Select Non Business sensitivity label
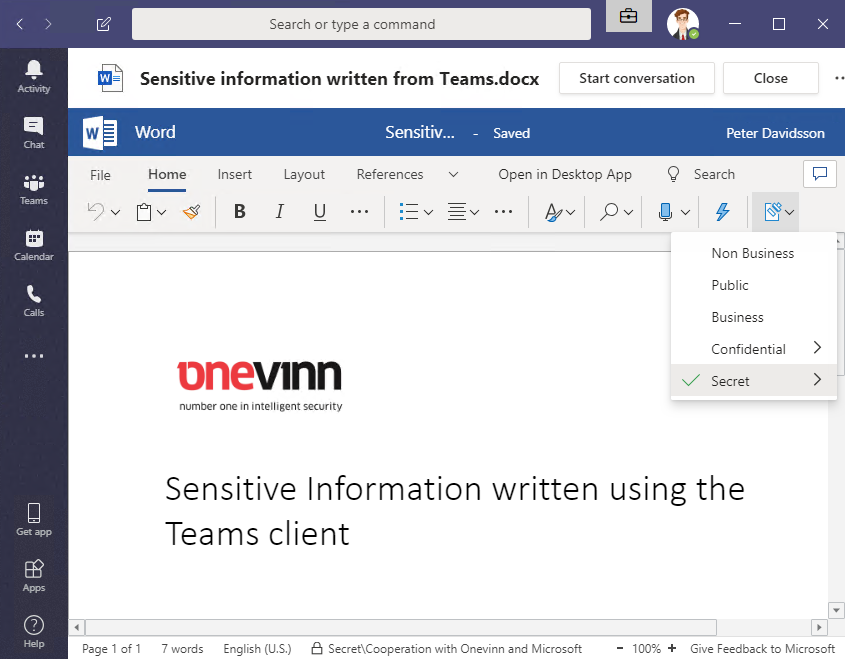This screenshot has height=659, width=845. (x=754, y=253)
